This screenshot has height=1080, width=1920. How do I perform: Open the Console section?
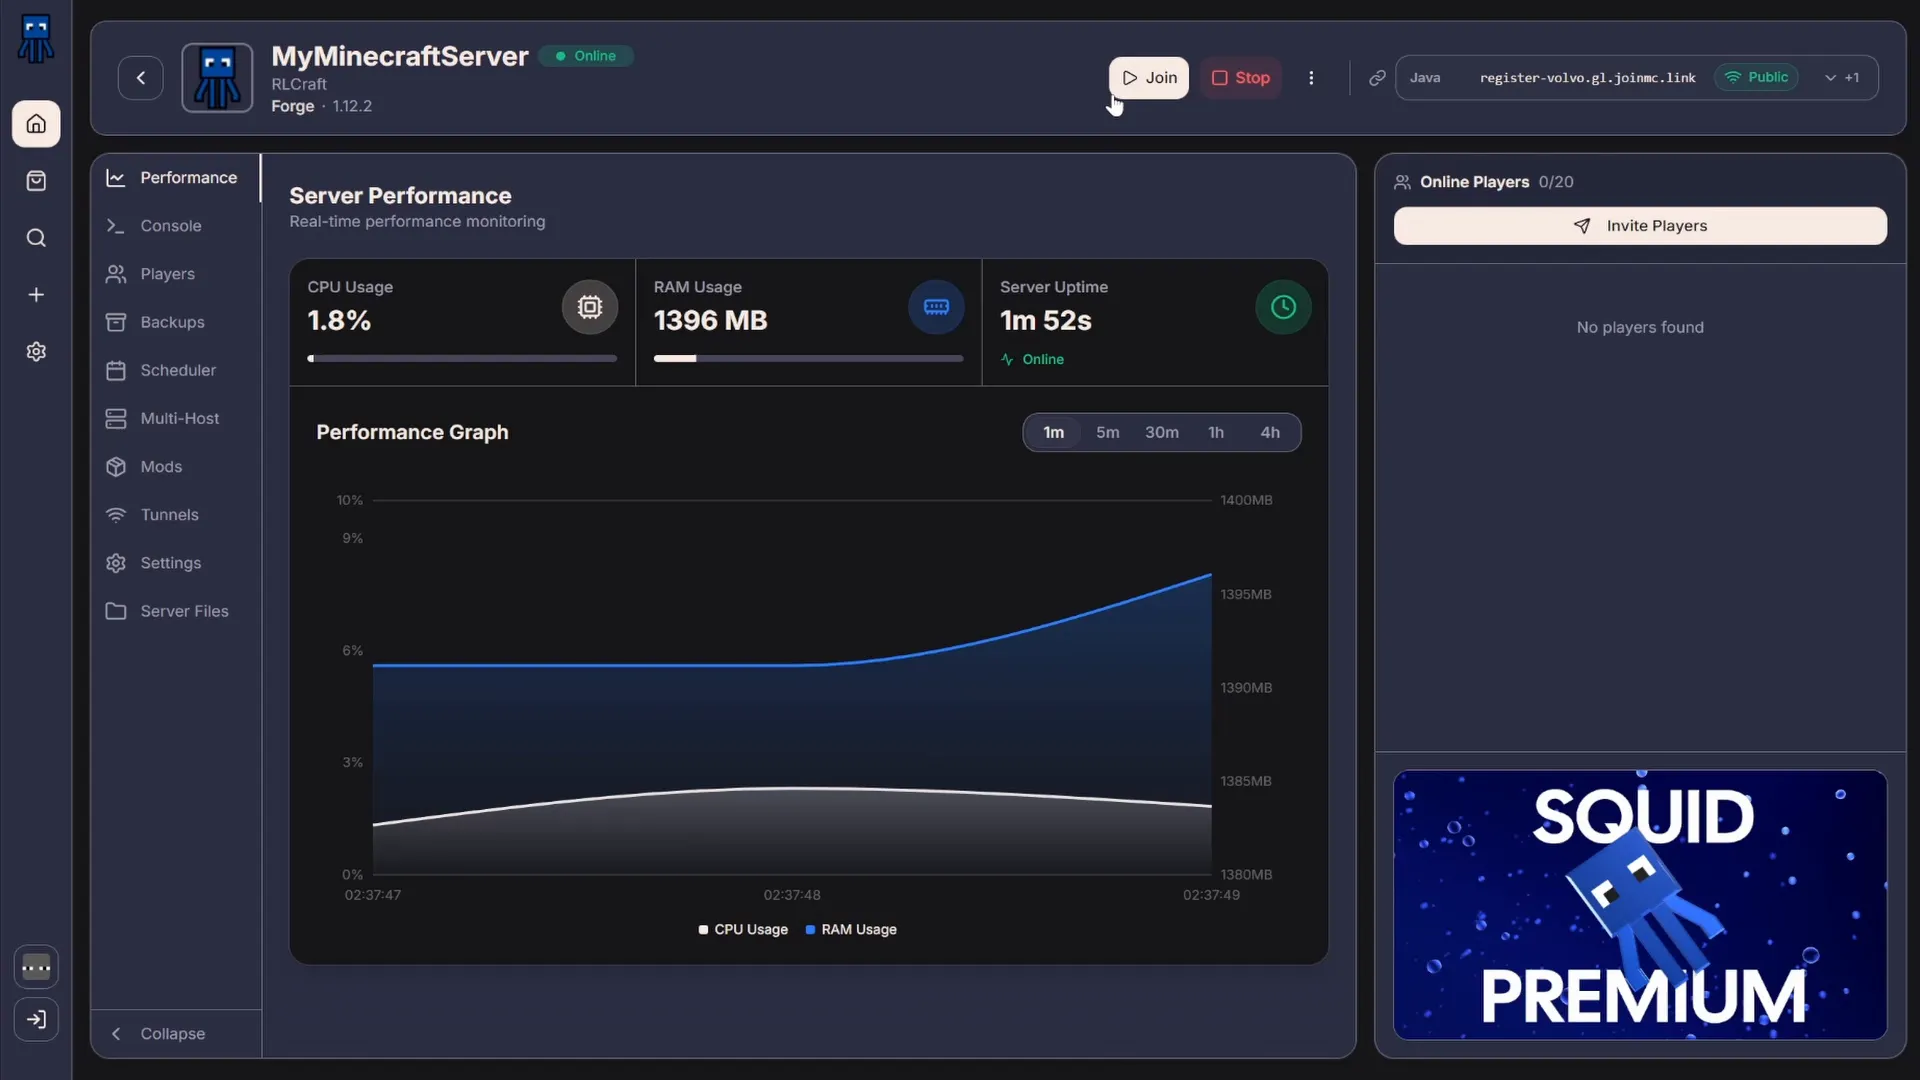175,226
